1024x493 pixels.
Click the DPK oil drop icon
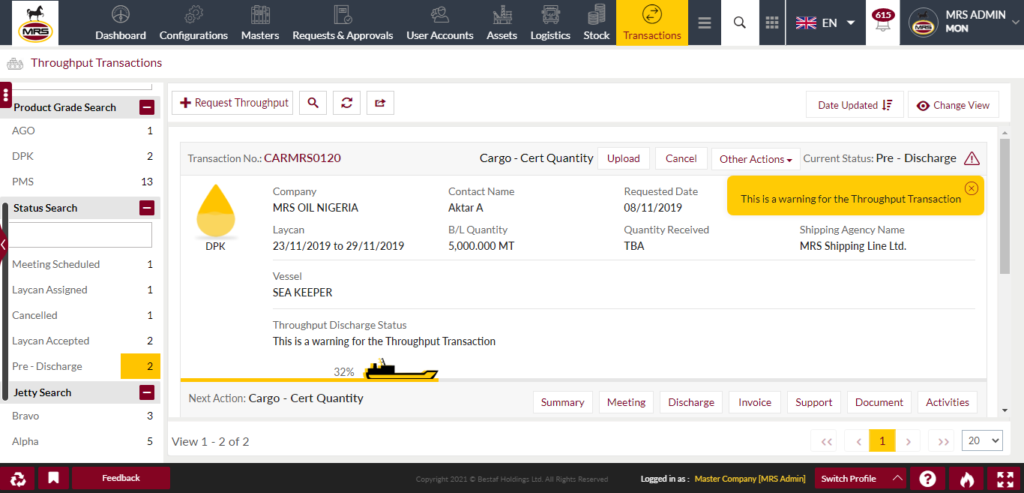click(x=215, y=210)
